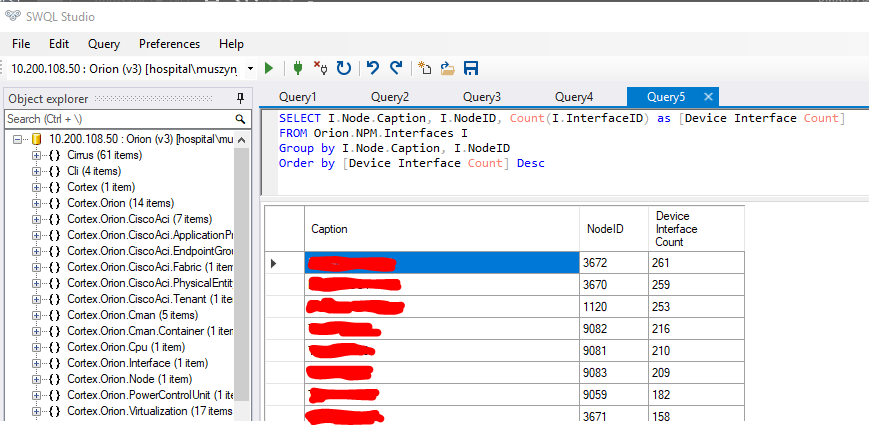Expand the Cli (4 items) node
The width and height of the screenshot is (869, 425).
[37, 171]
